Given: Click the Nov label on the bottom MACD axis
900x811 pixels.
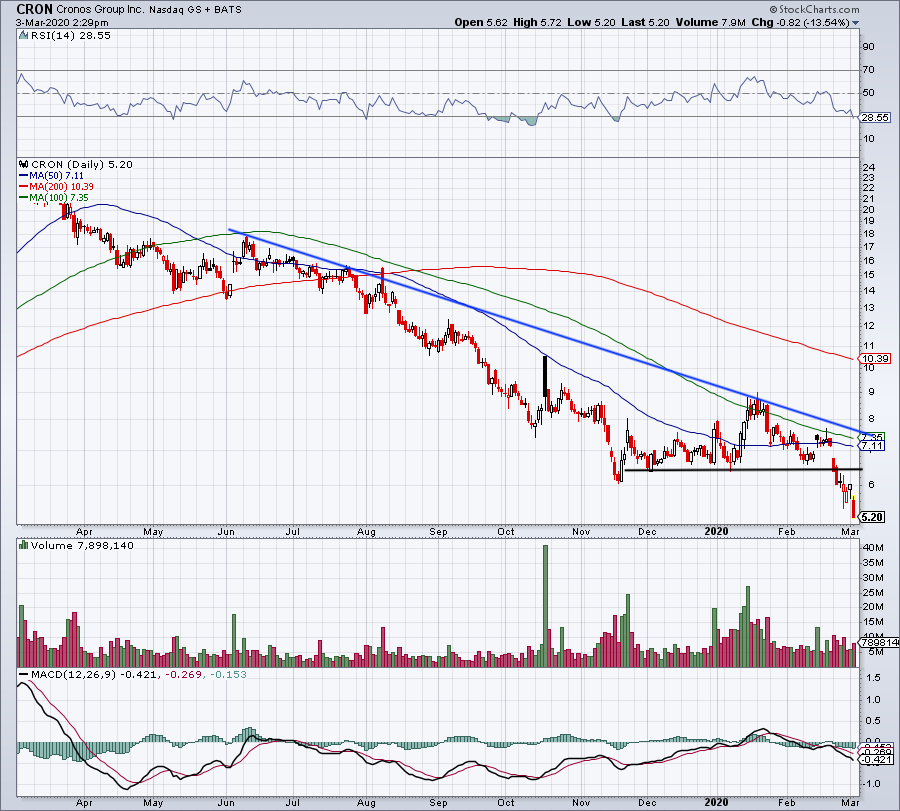Looking at the screenshot, I should point(581,802).
